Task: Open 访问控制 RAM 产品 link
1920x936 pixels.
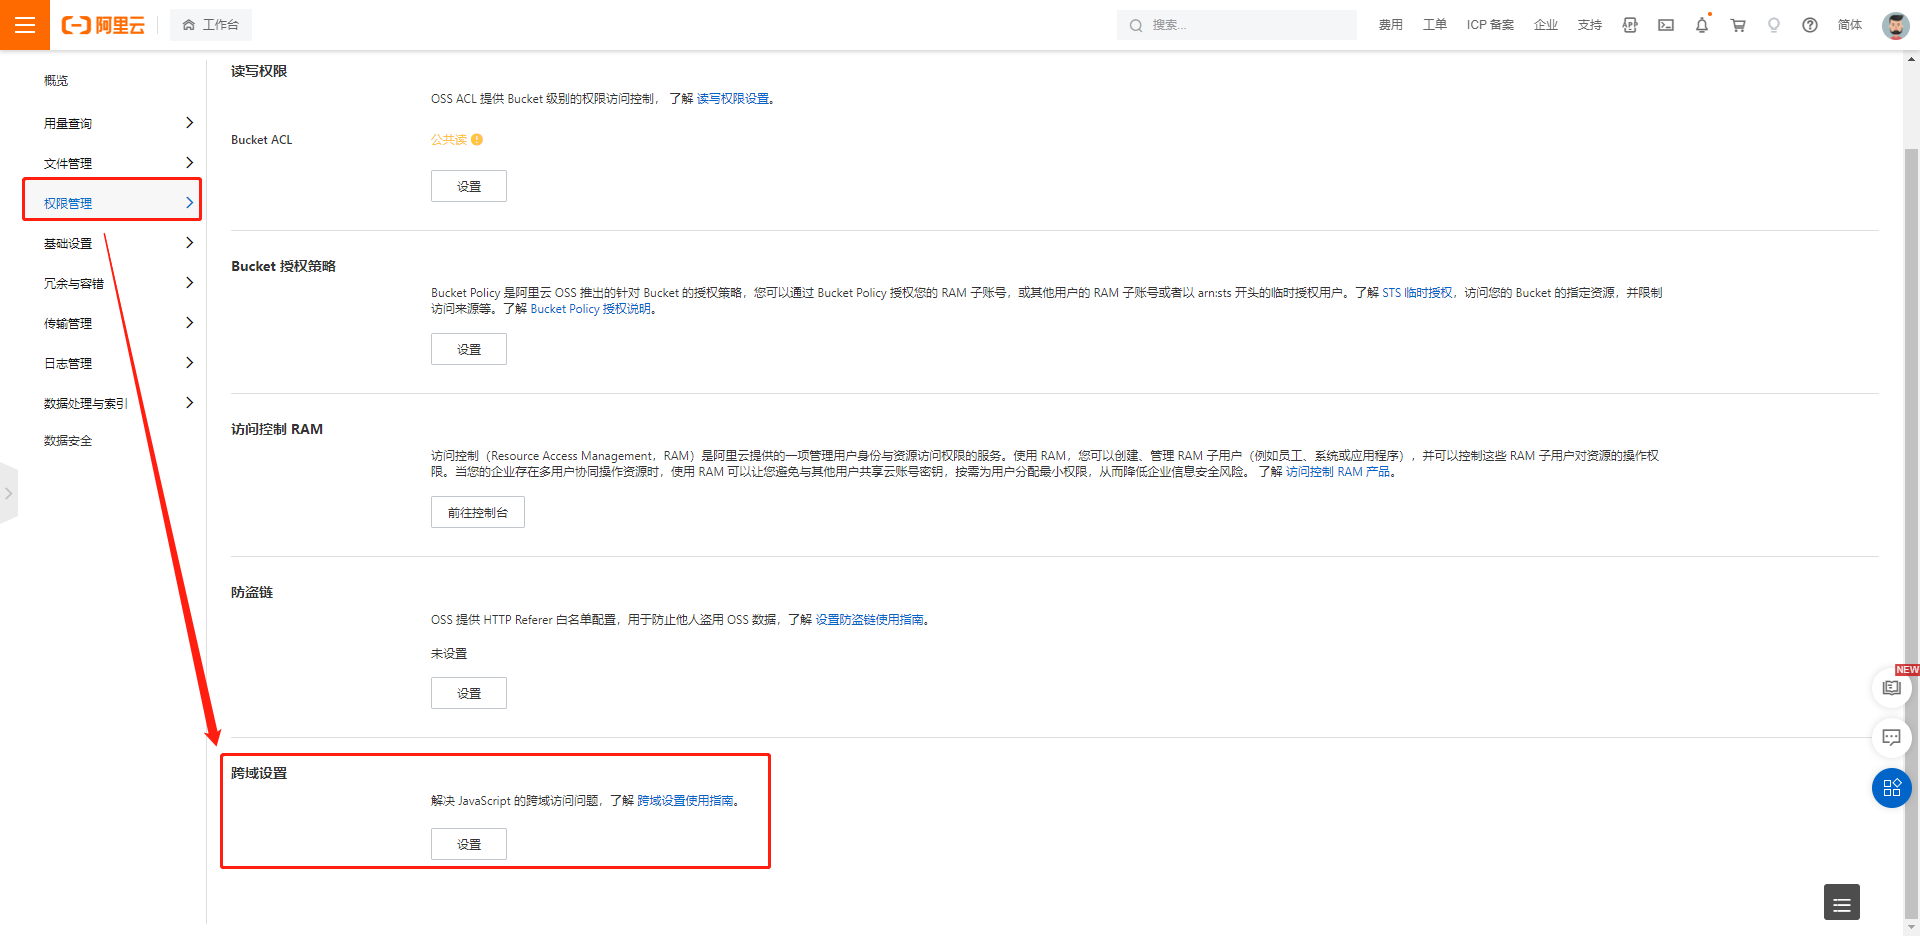Action: [x=1337, y=472]
